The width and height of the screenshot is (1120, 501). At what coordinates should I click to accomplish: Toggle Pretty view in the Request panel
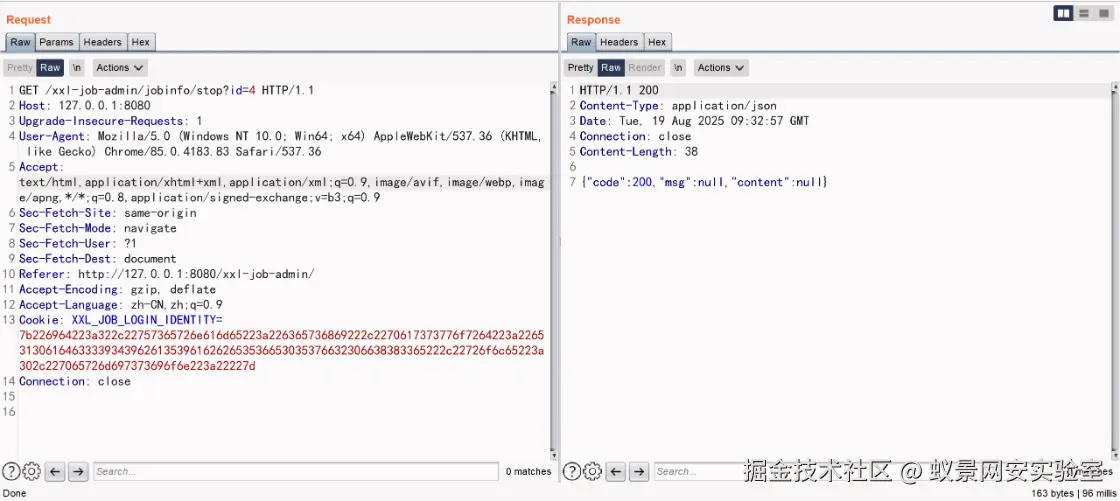coord(20,68)
